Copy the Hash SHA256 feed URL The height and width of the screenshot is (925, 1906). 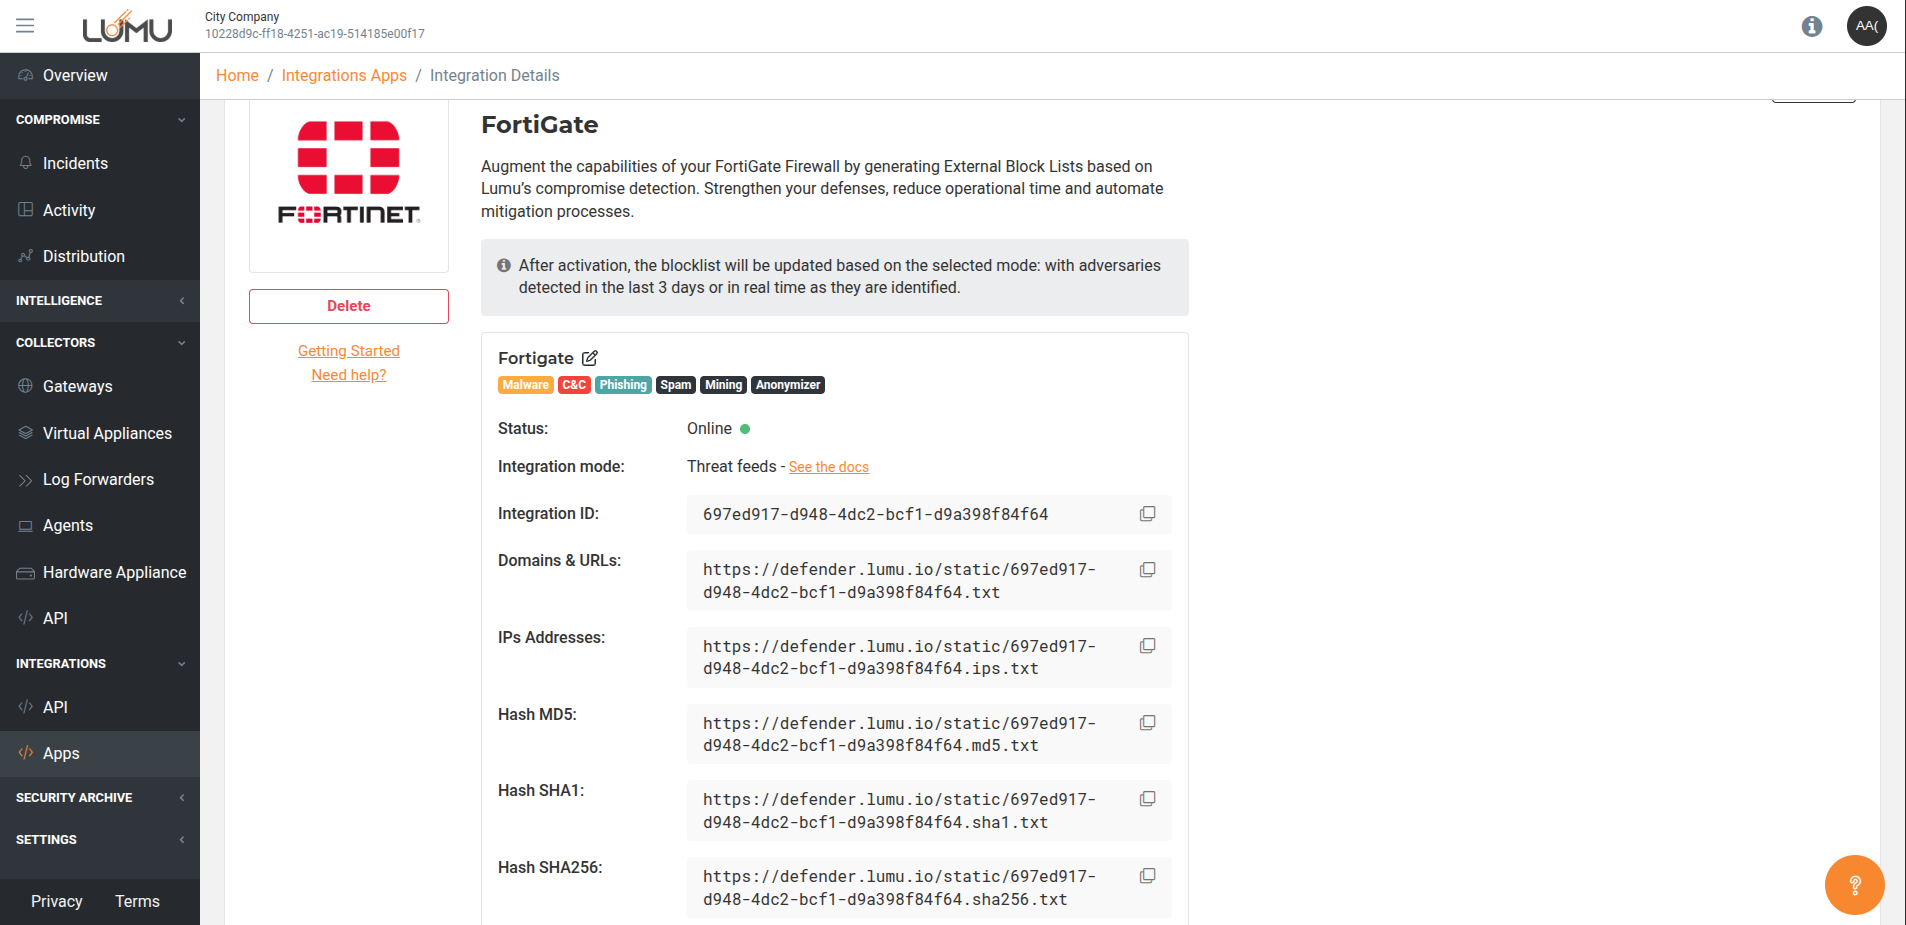coord(1147,876)
